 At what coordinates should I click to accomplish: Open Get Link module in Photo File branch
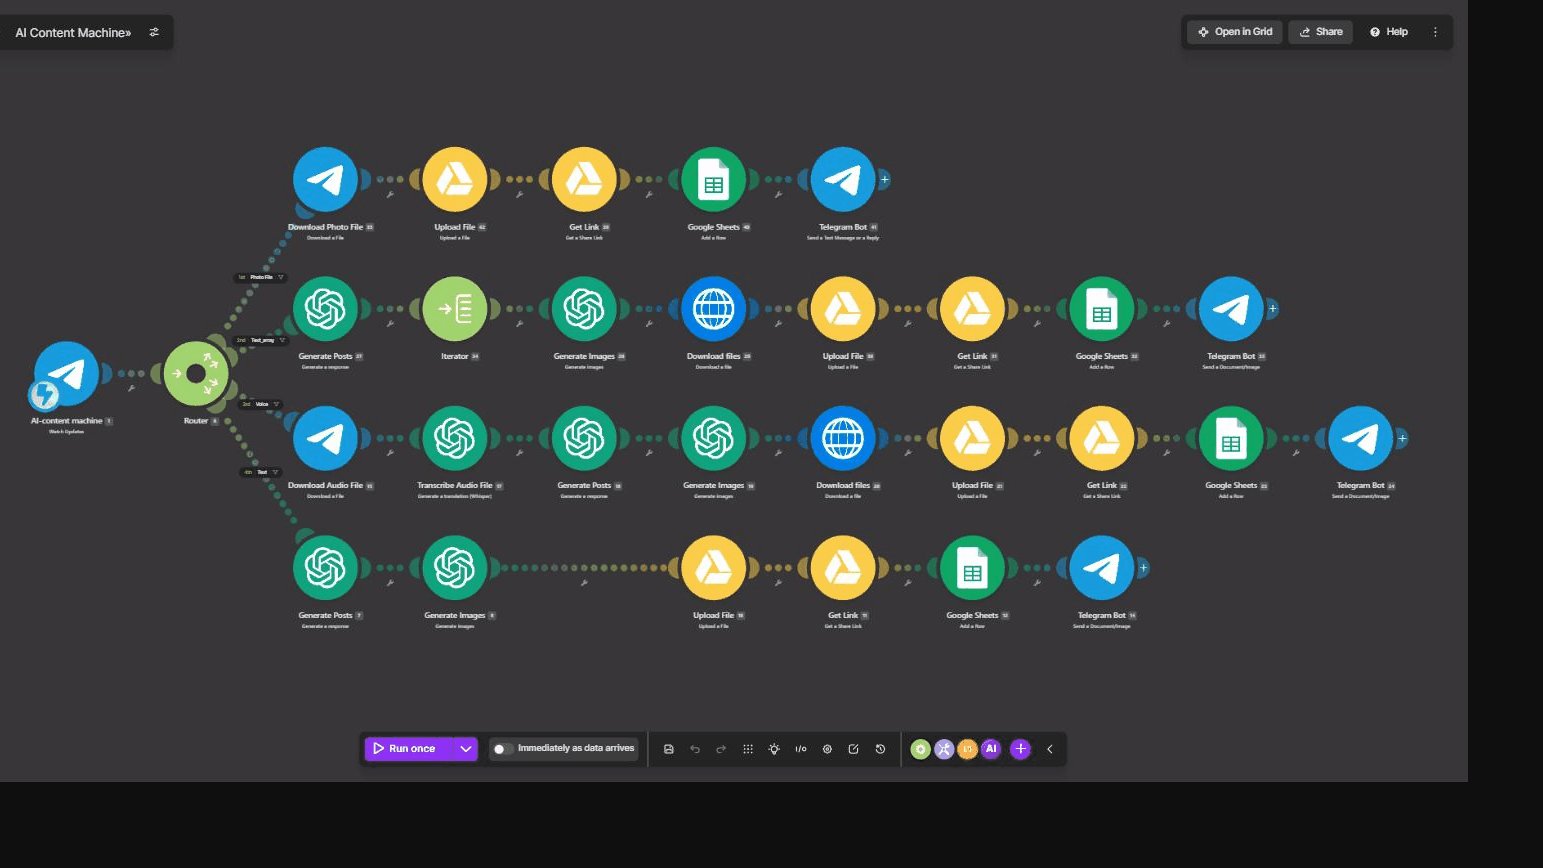tap(584, 180)
